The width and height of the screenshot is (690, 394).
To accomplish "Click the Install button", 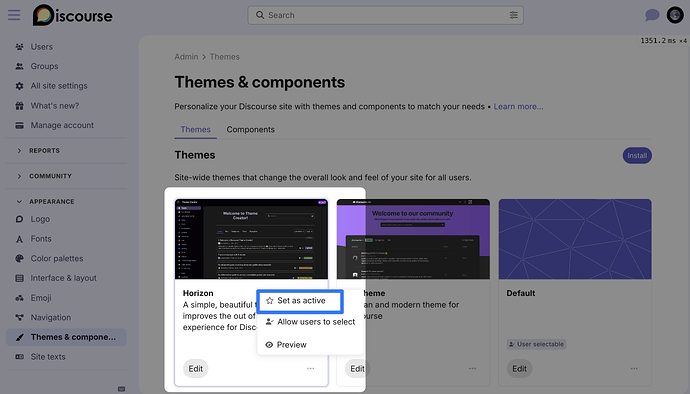I will coord(637,155).
